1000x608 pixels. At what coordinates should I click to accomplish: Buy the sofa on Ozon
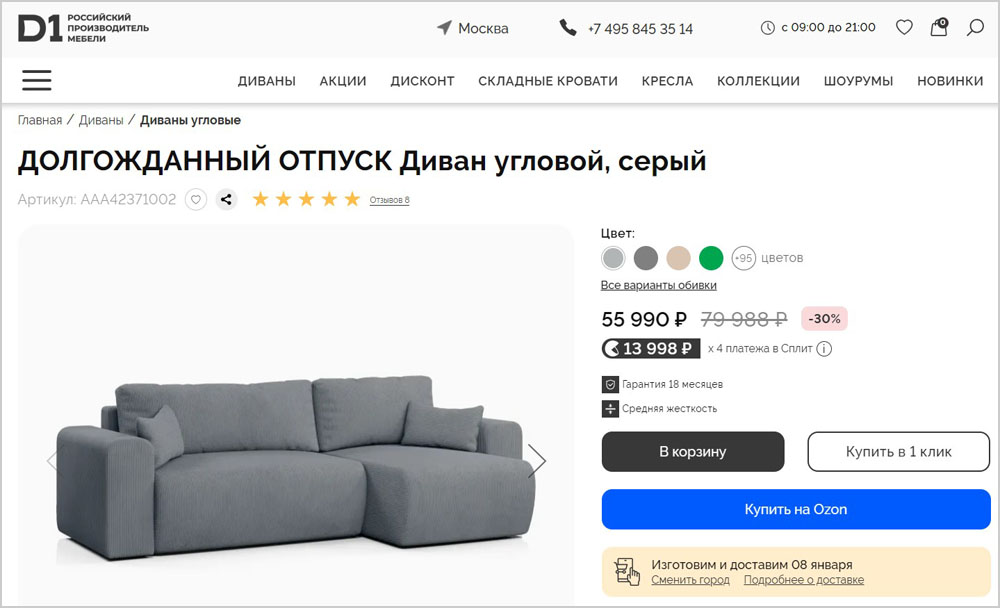[x=796, y=509]
